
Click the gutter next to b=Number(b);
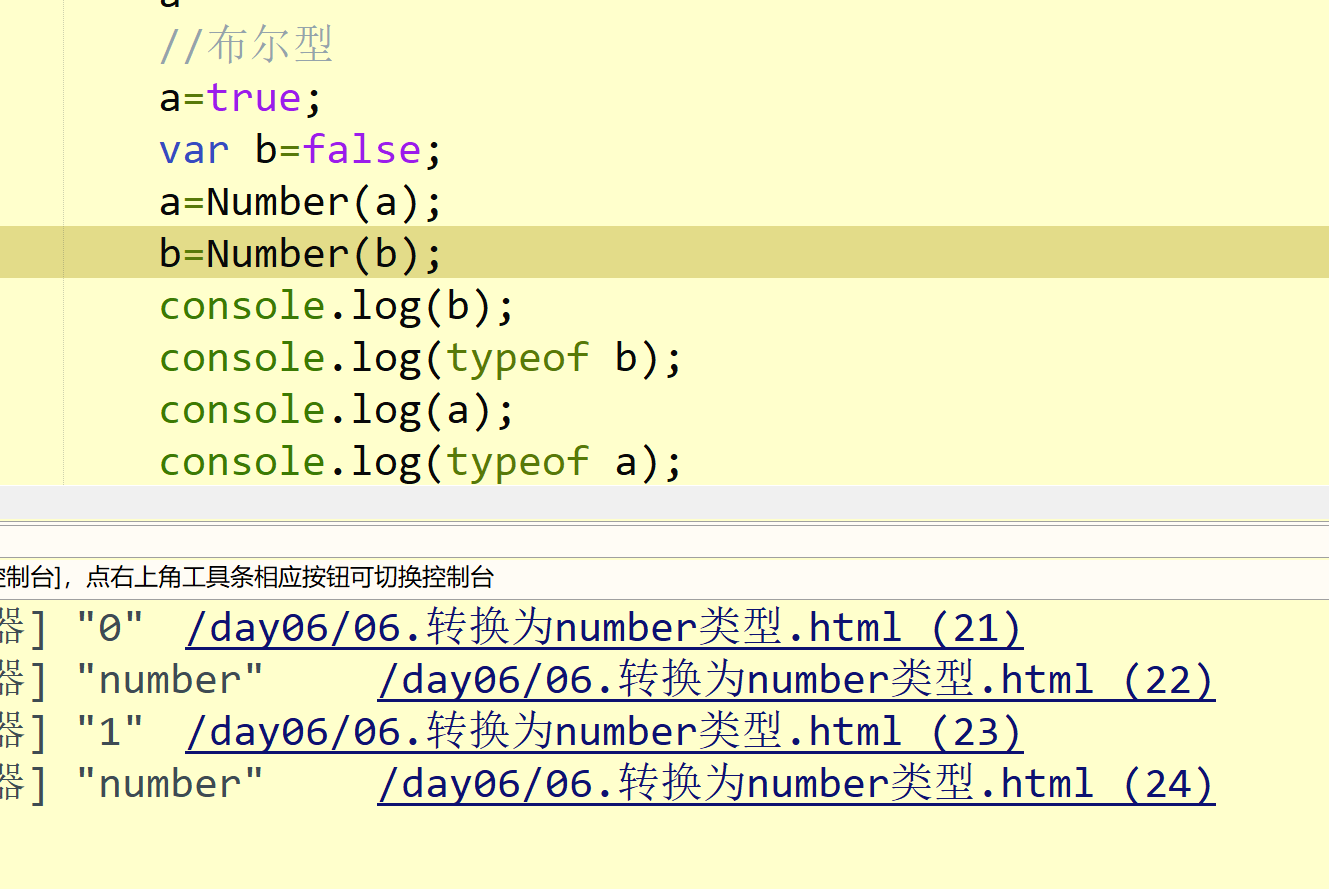pos(30,253)
